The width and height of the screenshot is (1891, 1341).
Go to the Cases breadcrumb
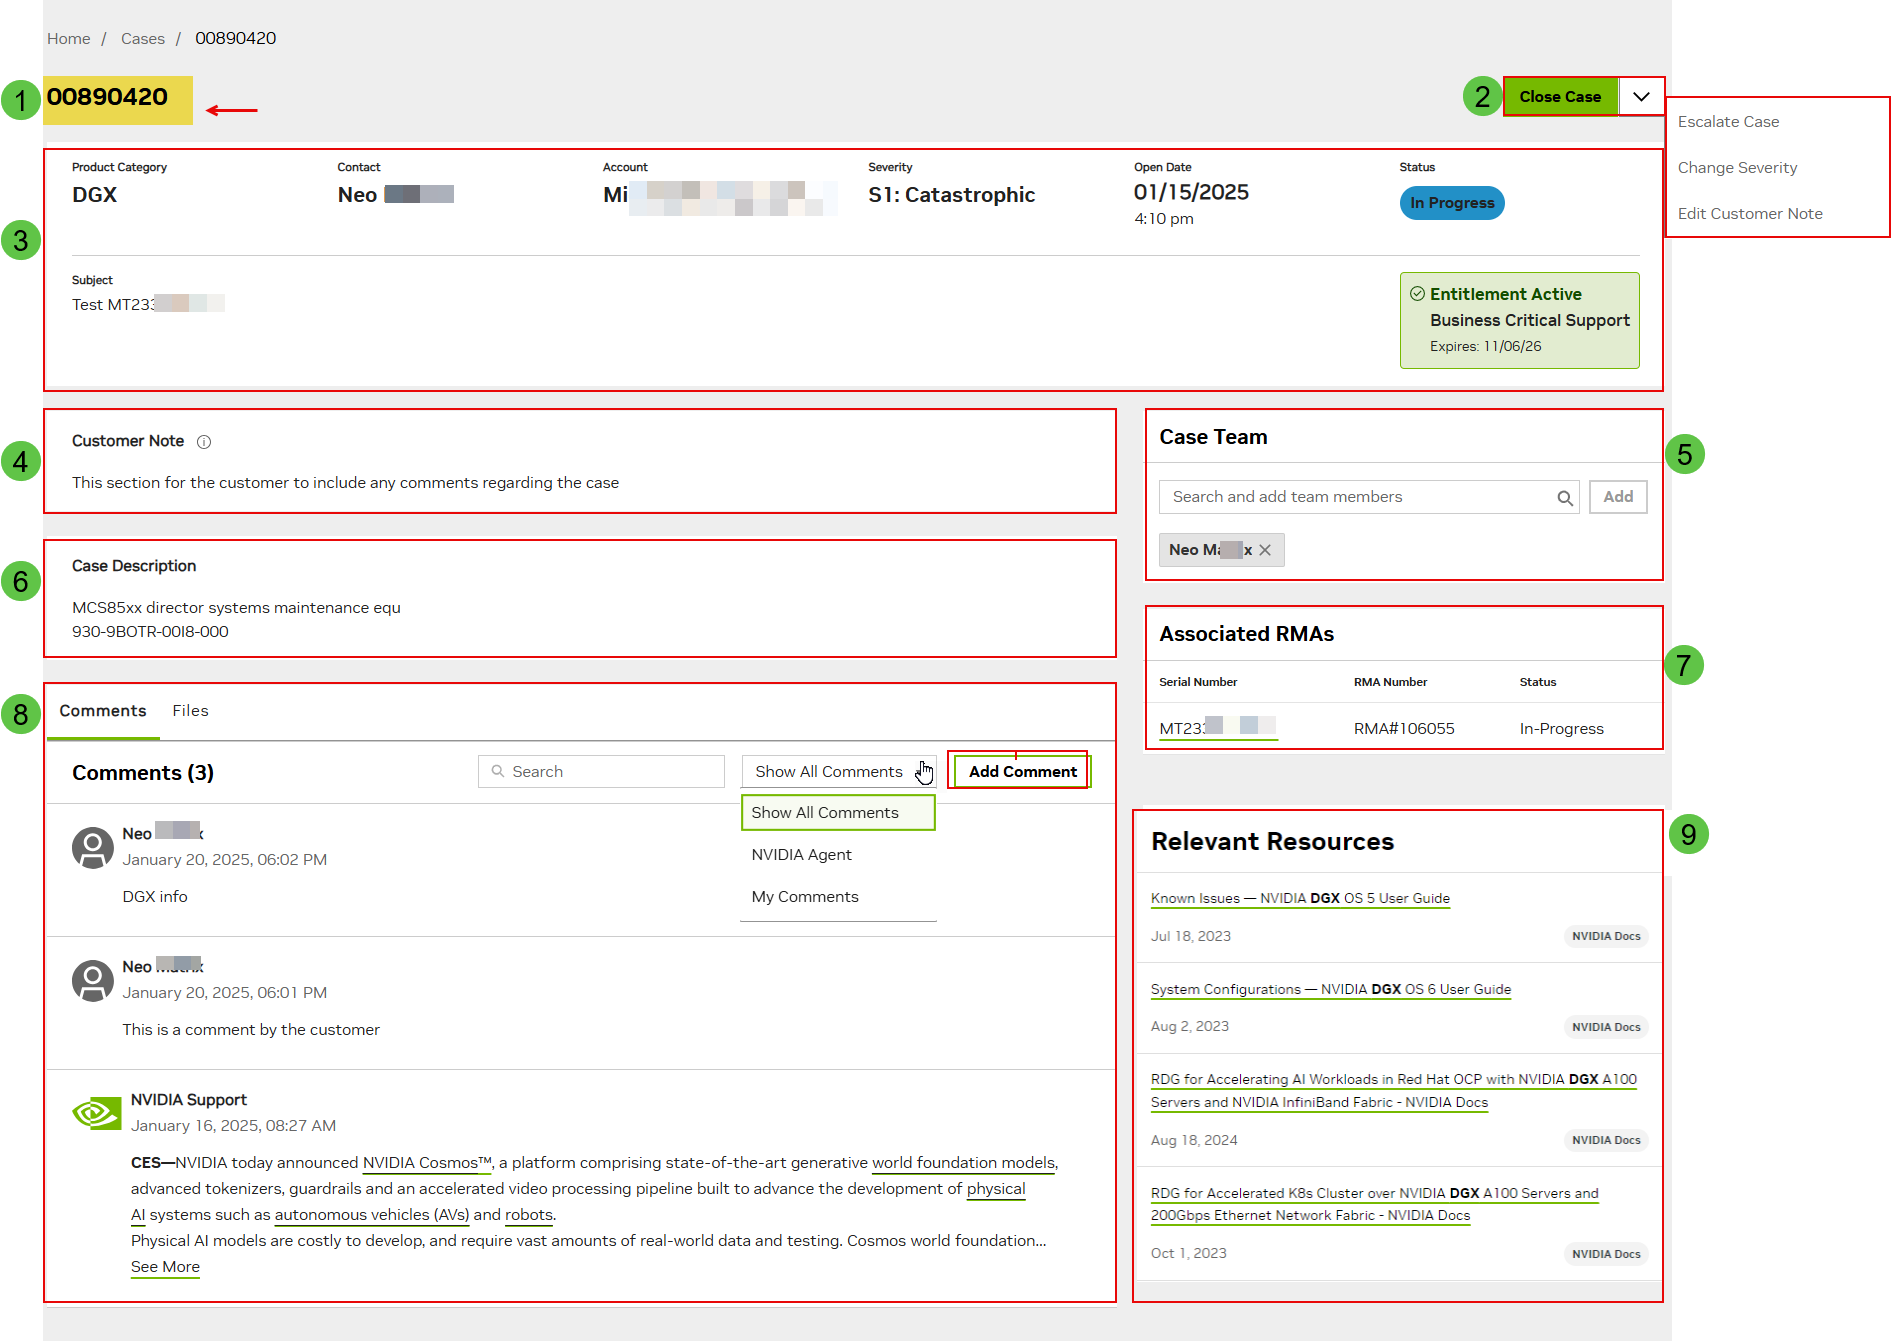[143, 39]
